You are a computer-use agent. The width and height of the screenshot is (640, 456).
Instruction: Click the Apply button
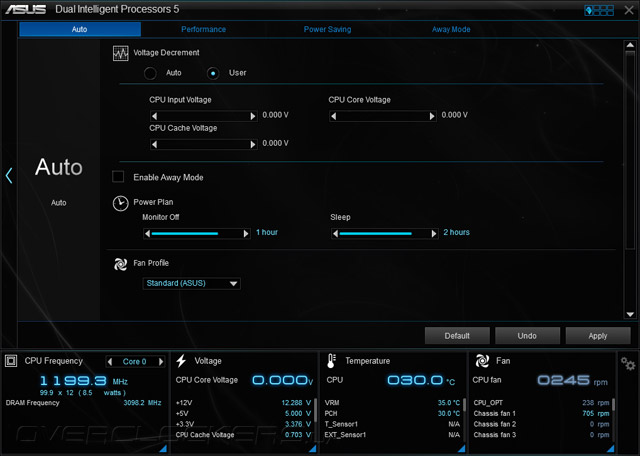(598, 336)
